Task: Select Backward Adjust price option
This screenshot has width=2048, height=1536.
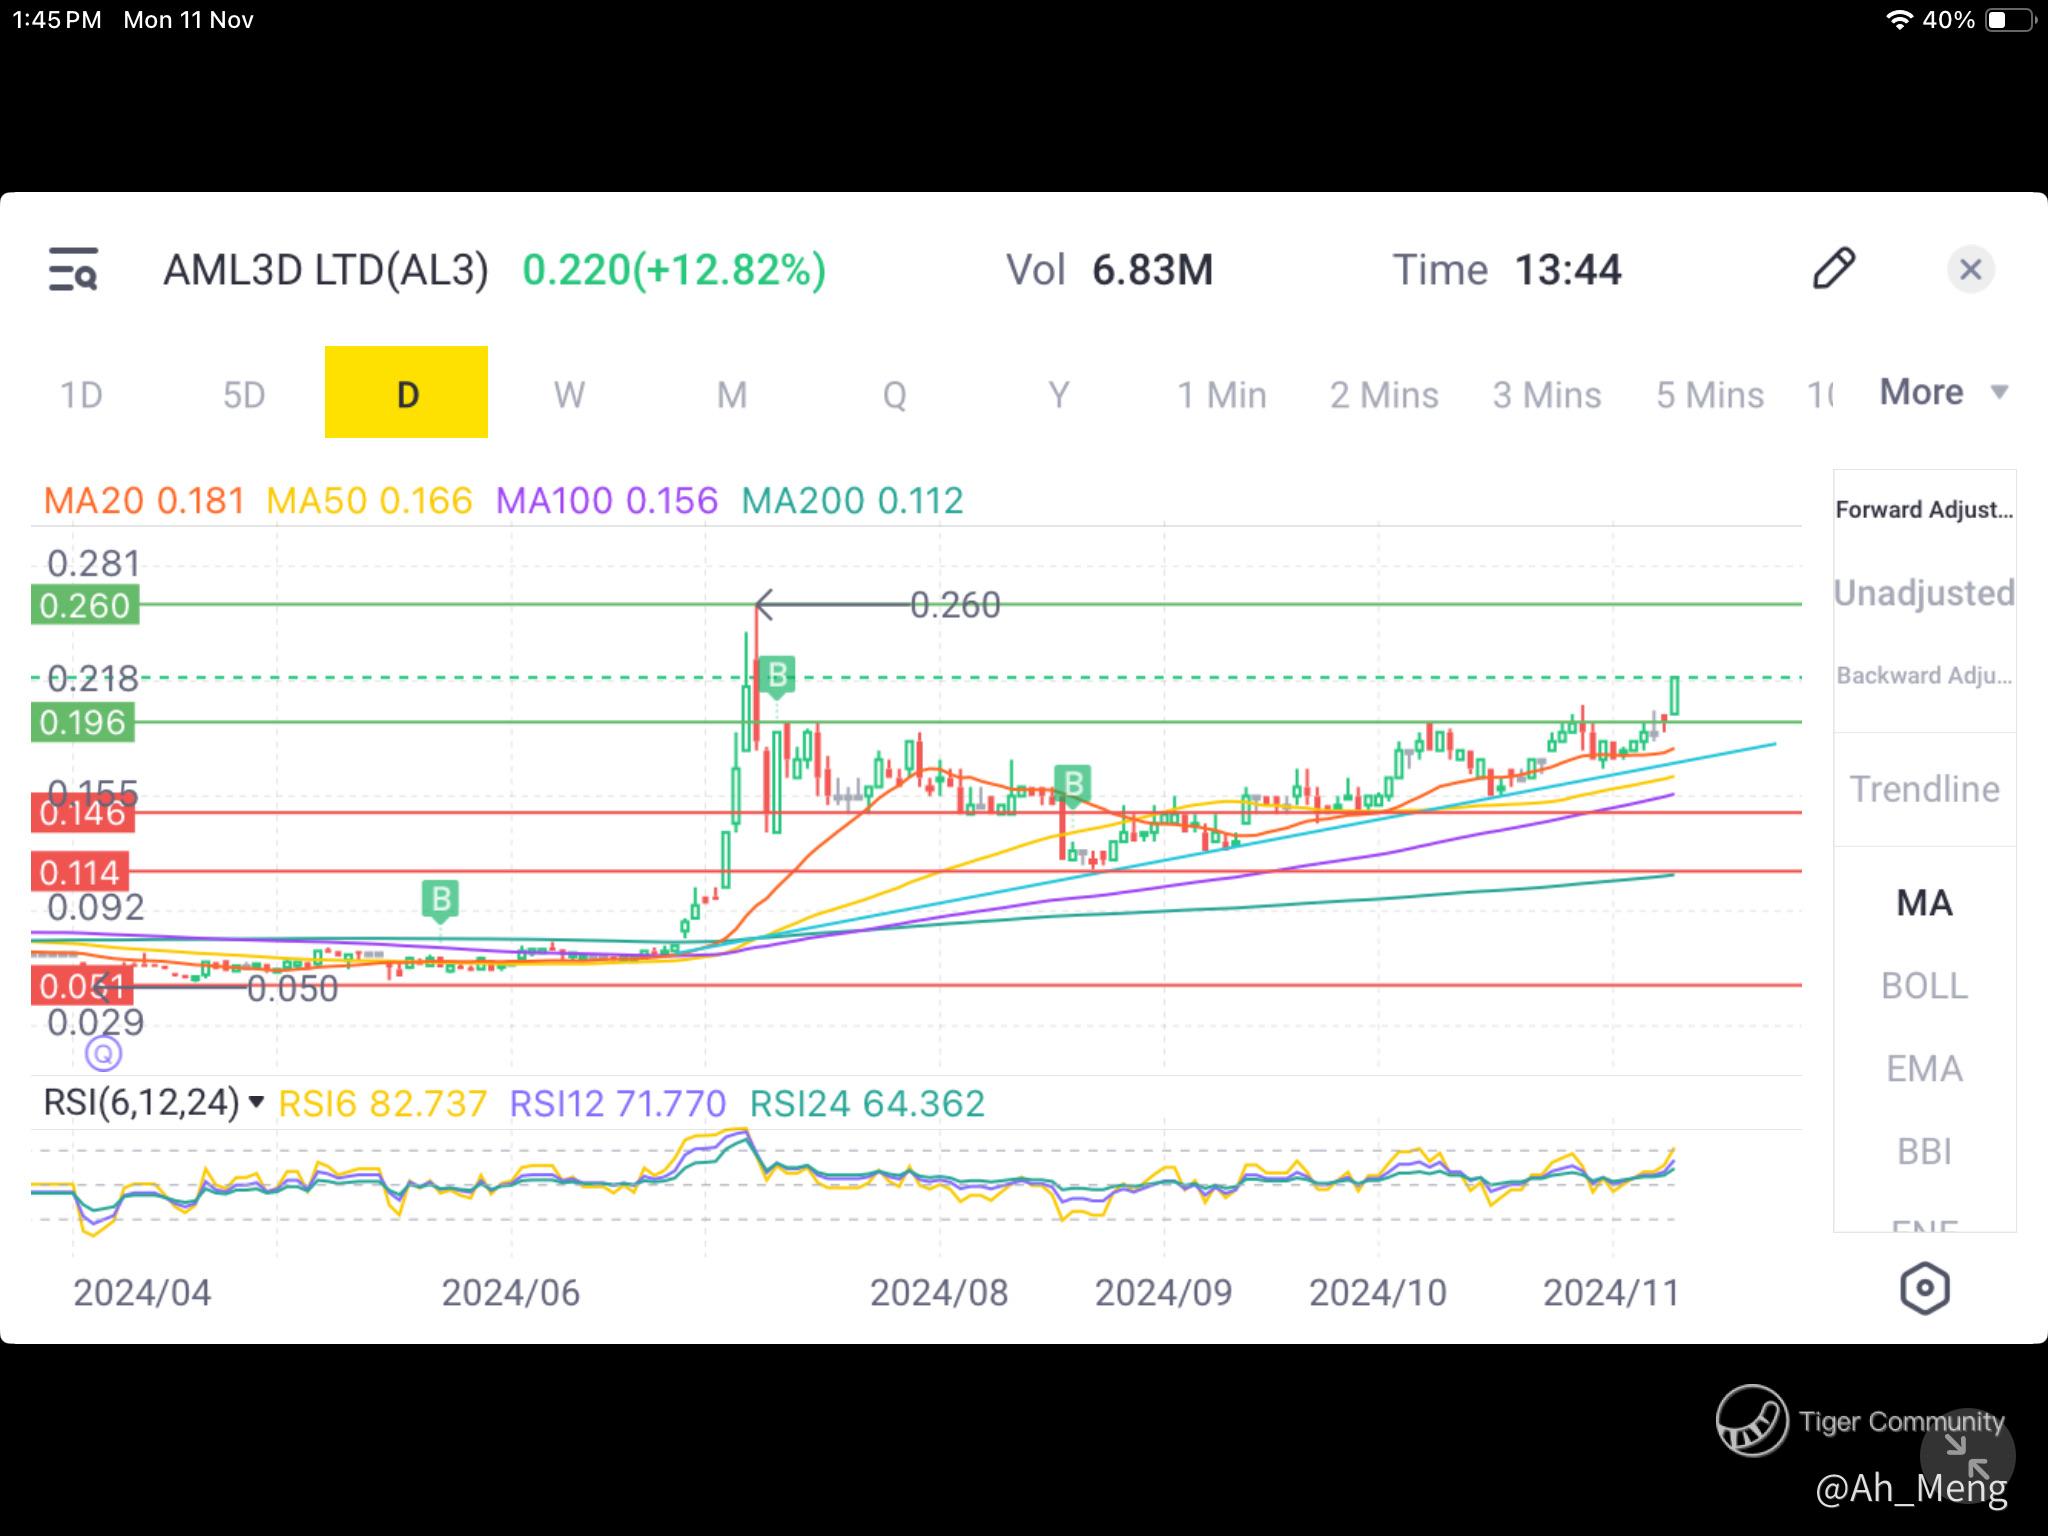Action: [x=1924, y=676]
